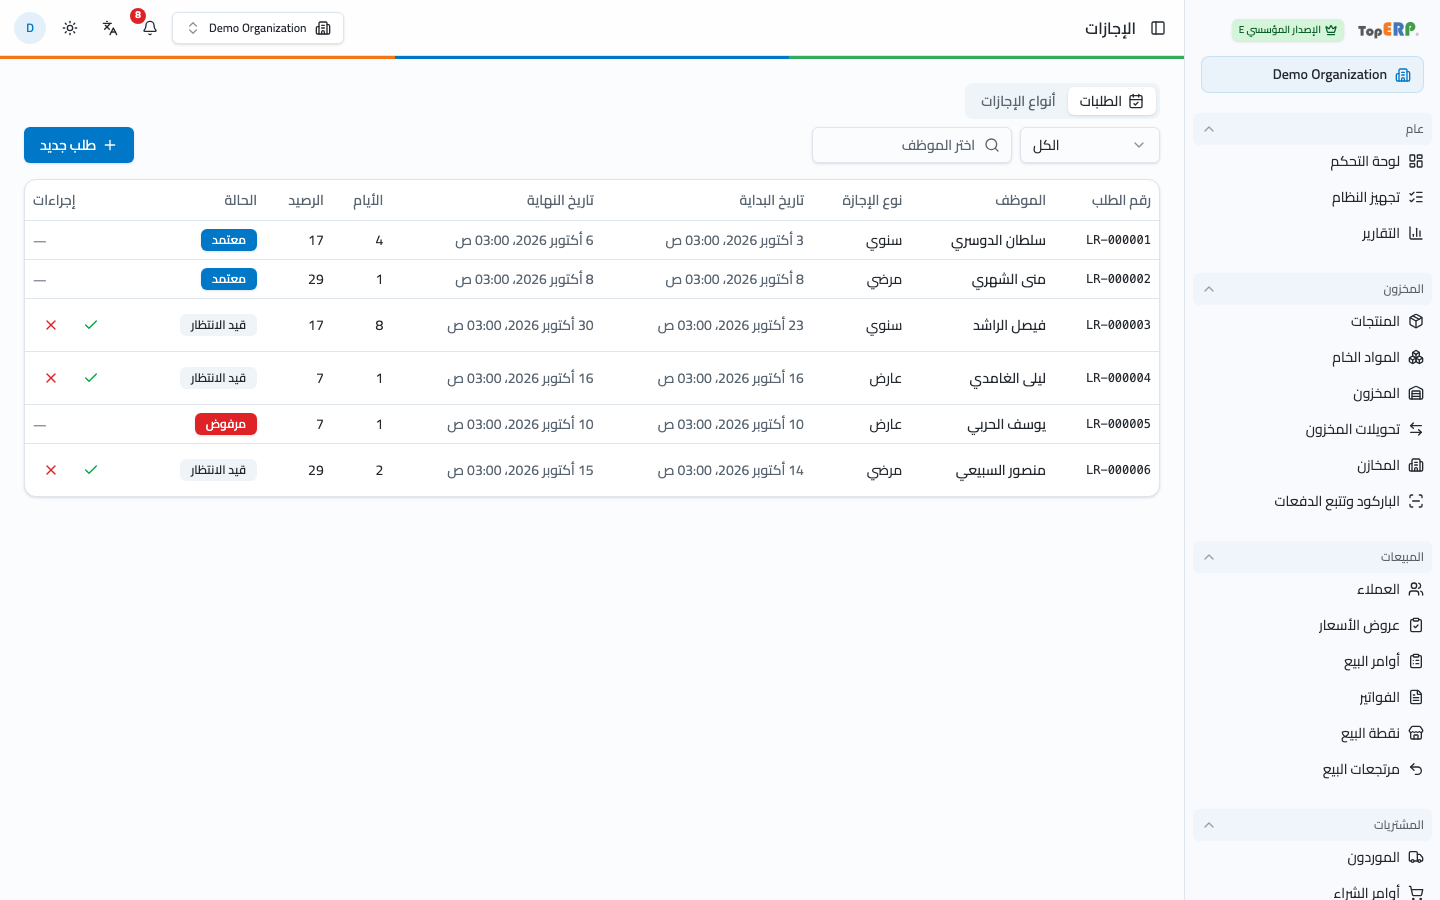Viewport: 1440px width, 900px height.
Task: Open the notifications bell
Action: click(150, 28)
